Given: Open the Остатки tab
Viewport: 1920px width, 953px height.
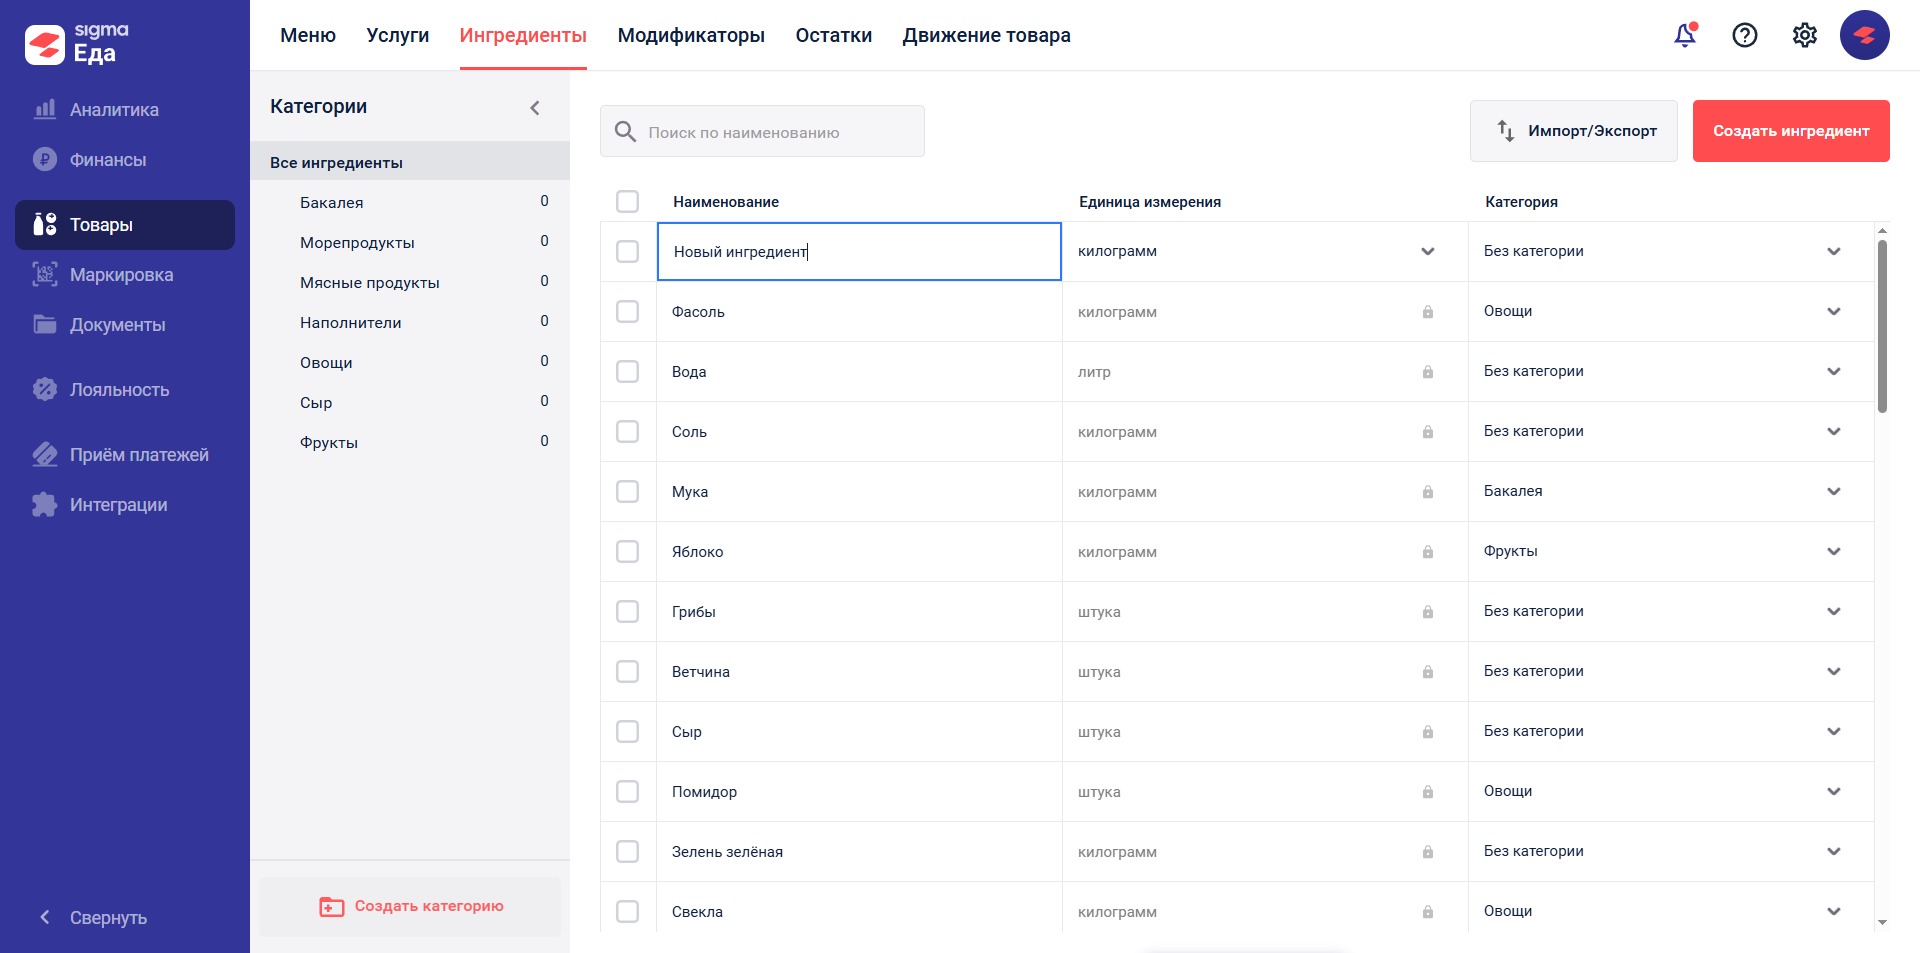Looking at the screenshot, I should 833,36.
